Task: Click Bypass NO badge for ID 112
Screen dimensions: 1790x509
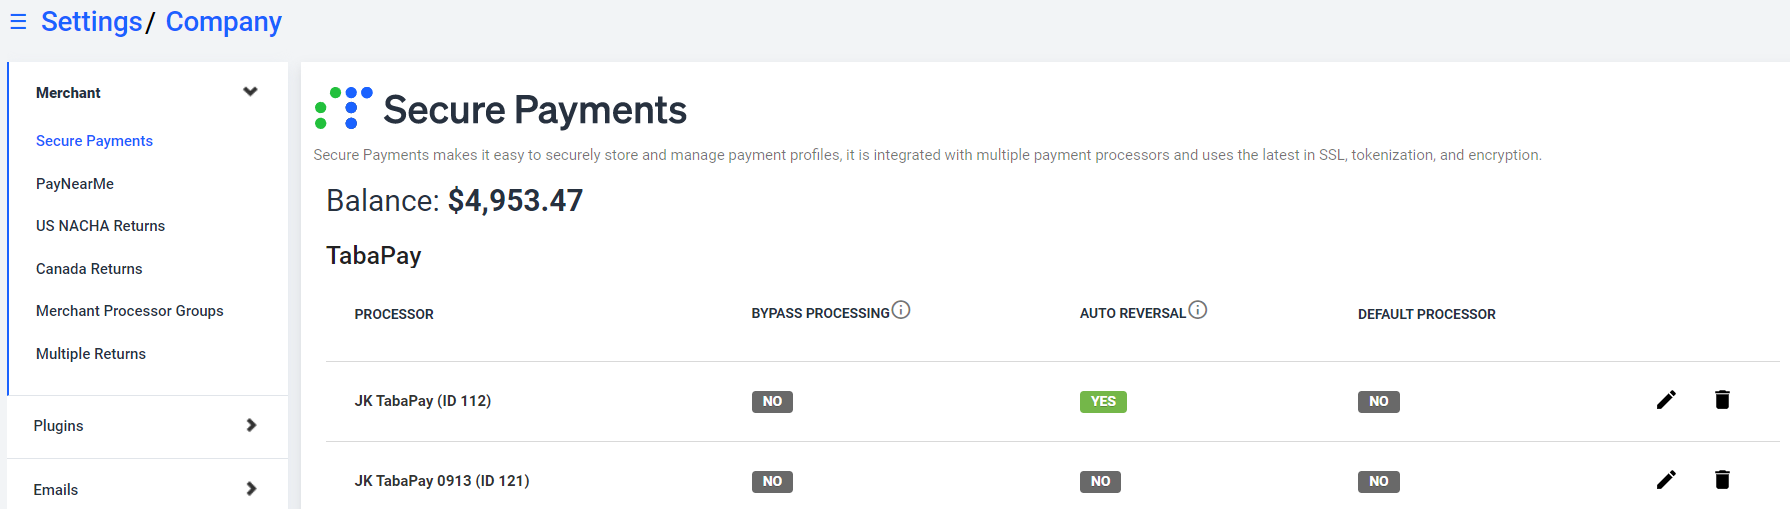Action: point(772,402)
